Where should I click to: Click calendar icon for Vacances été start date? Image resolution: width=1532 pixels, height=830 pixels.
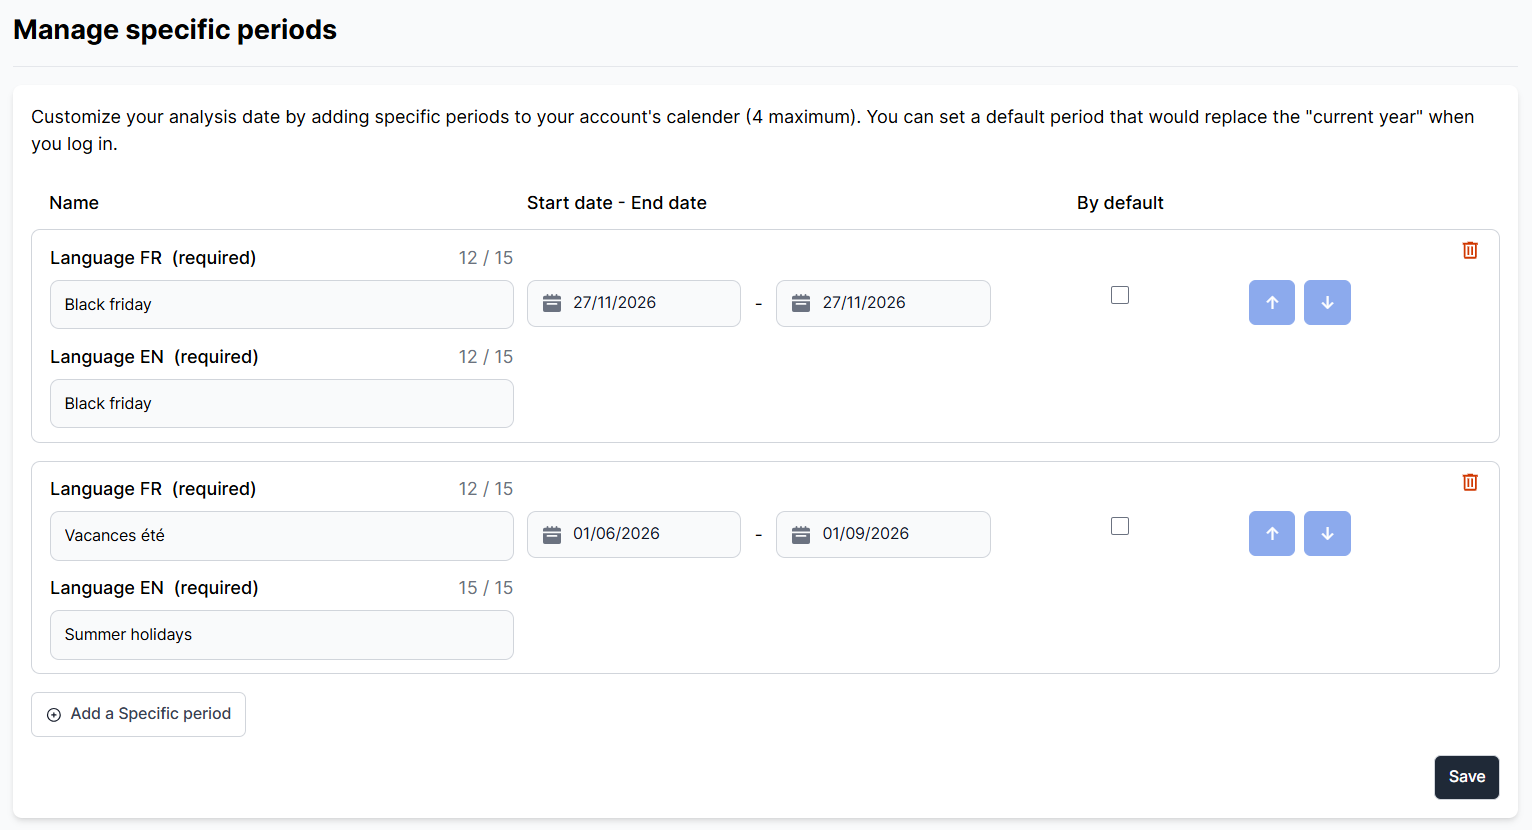point(552,534)
